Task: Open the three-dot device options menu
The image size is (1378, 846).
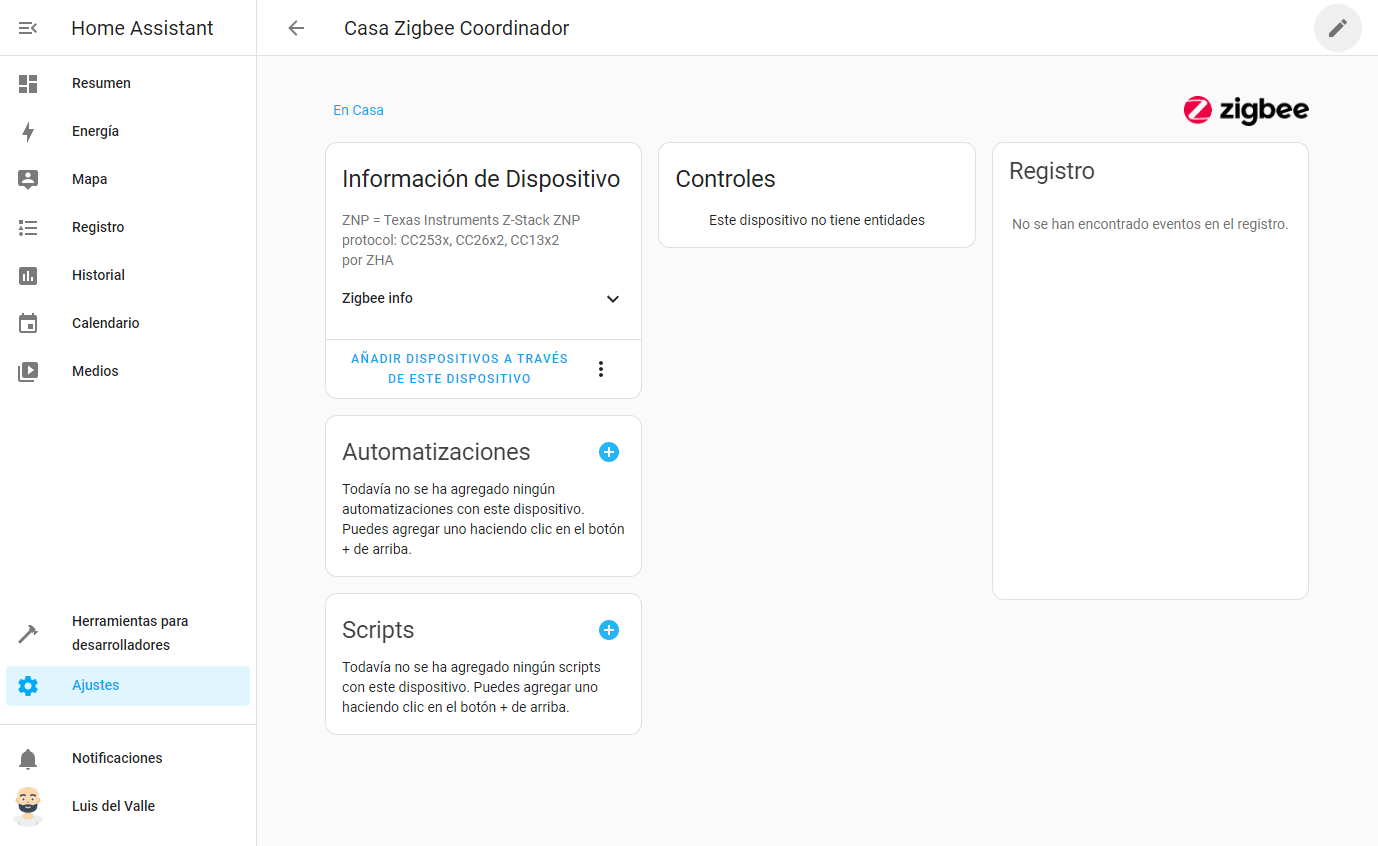Action: 601,369
